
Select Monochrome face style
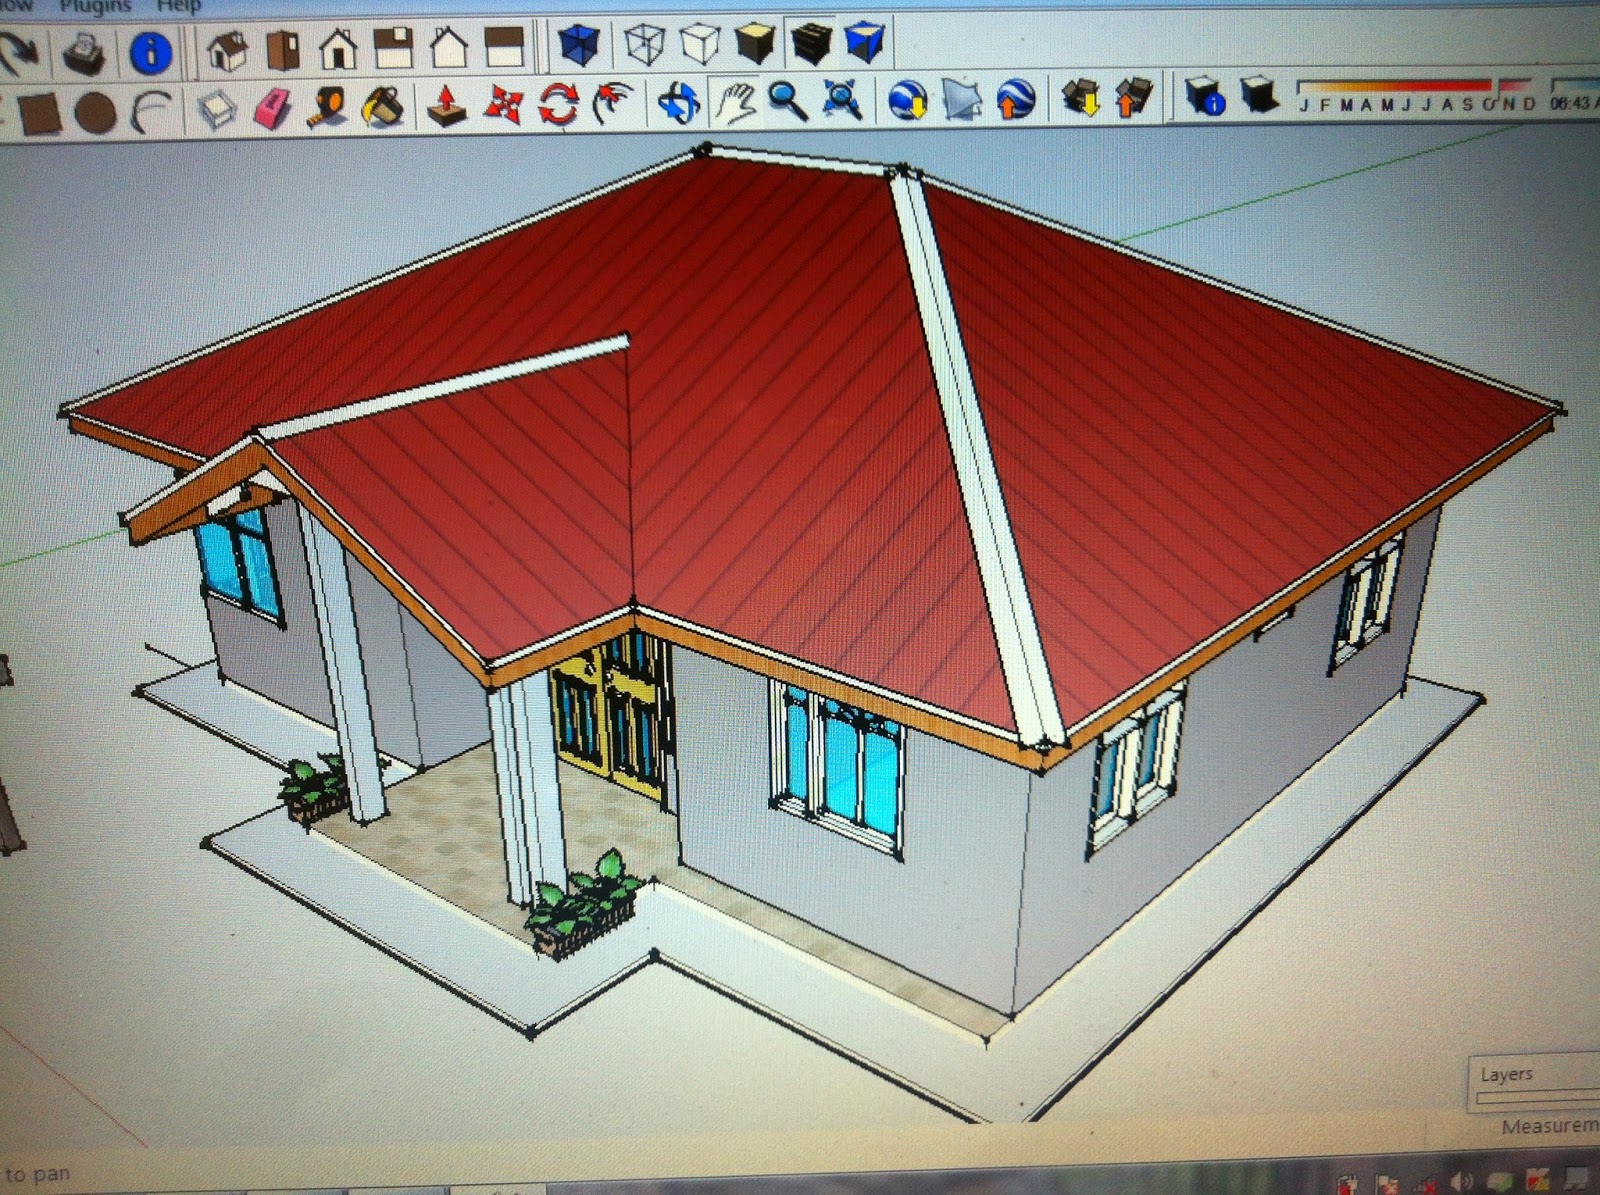point(864,42)
